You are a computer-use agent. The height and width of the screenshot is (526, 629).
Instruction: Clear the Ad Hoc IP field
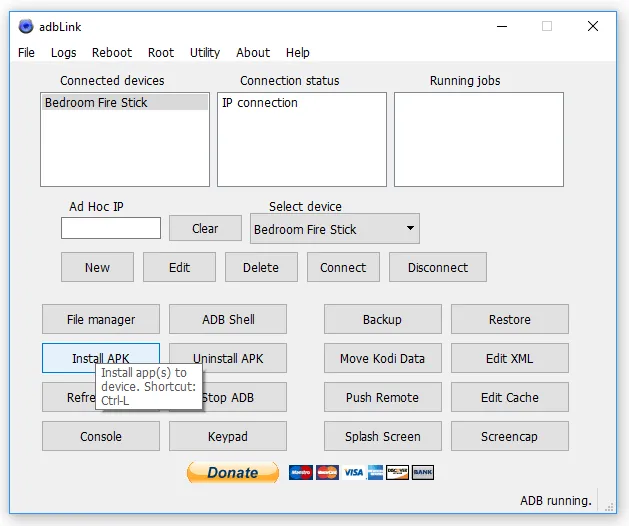coord(205,229)
